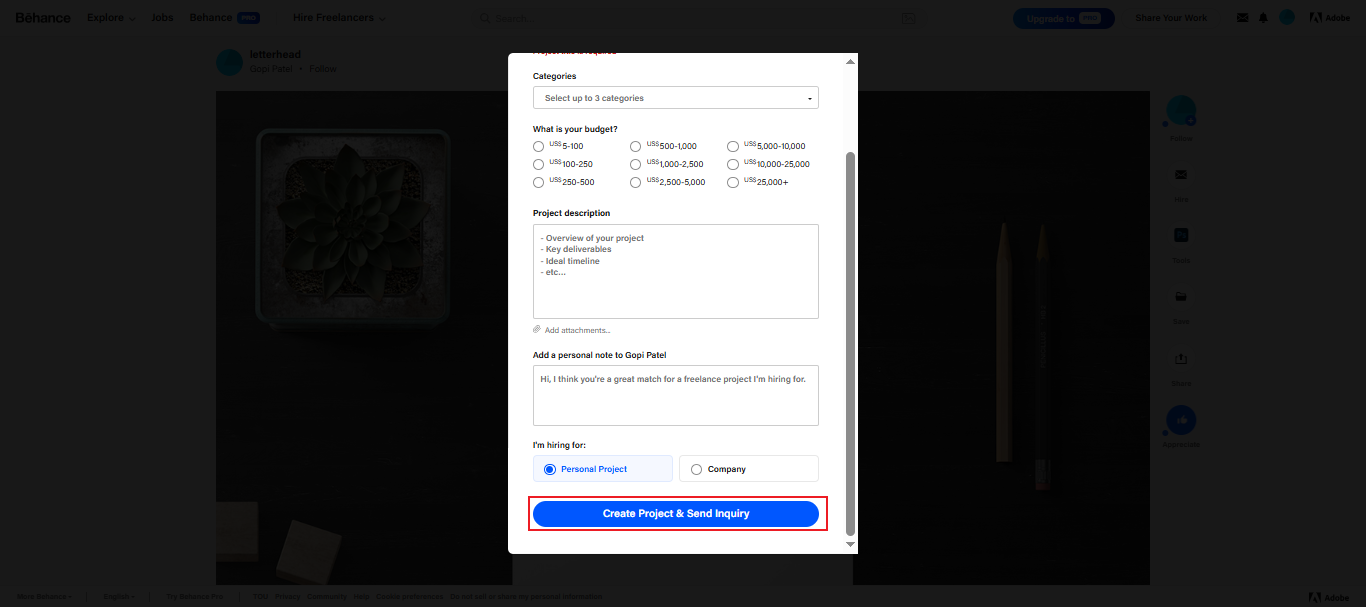Click Follow link next to Gopi Patel

click(323, 69)
